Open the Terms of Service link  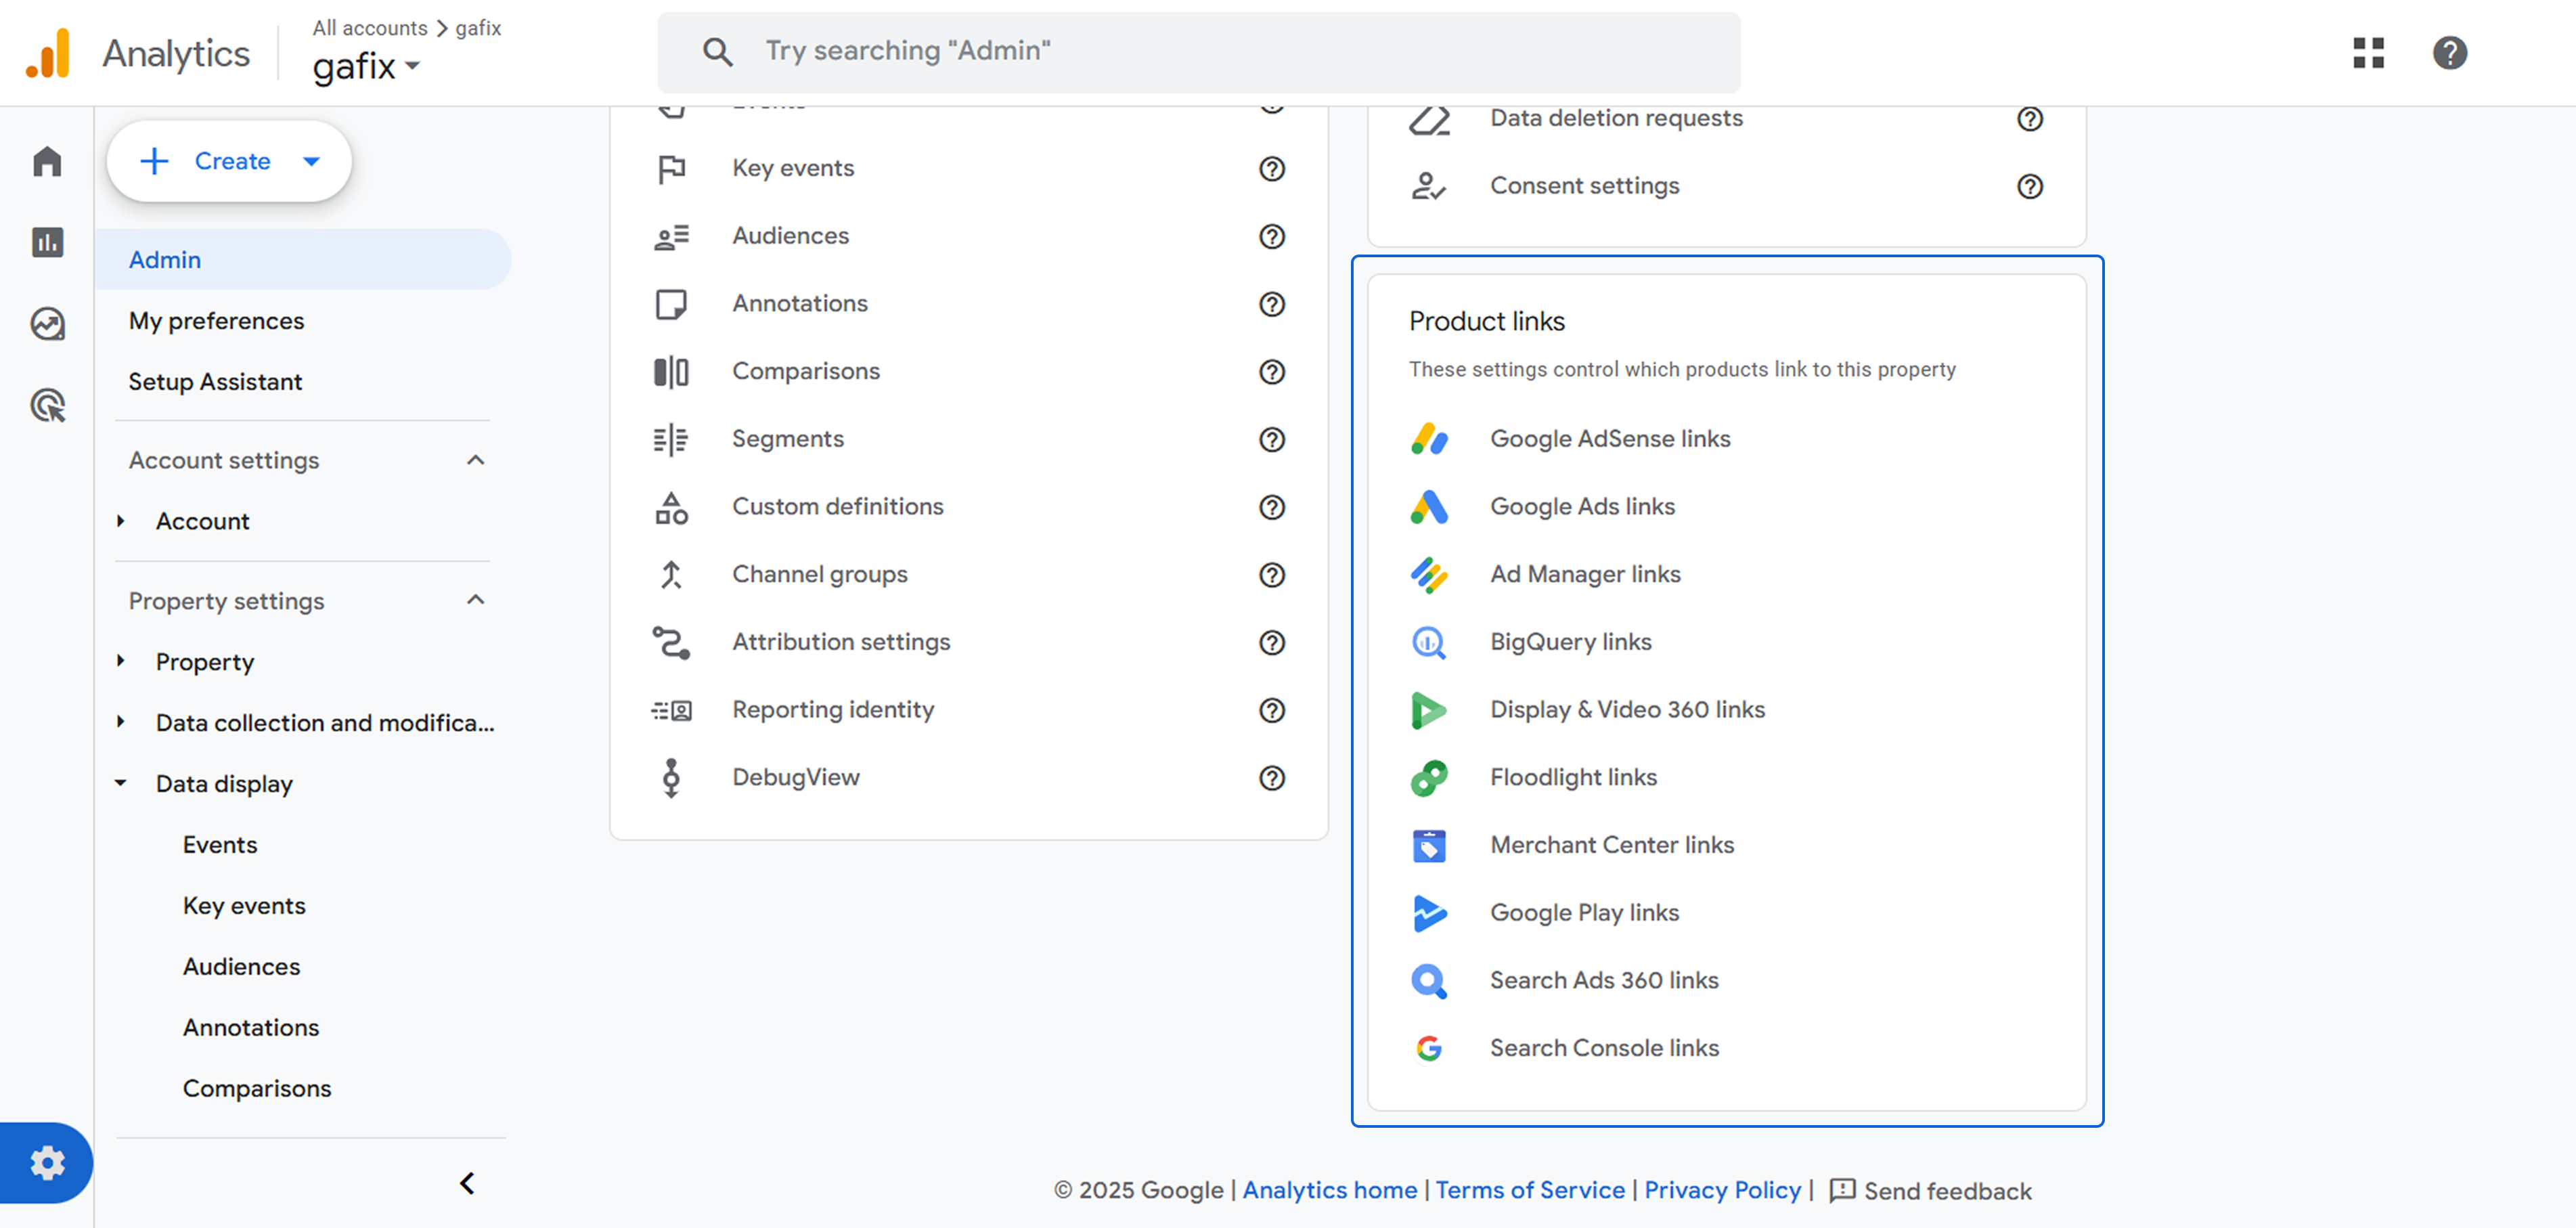click(x=1530, y=1190)
